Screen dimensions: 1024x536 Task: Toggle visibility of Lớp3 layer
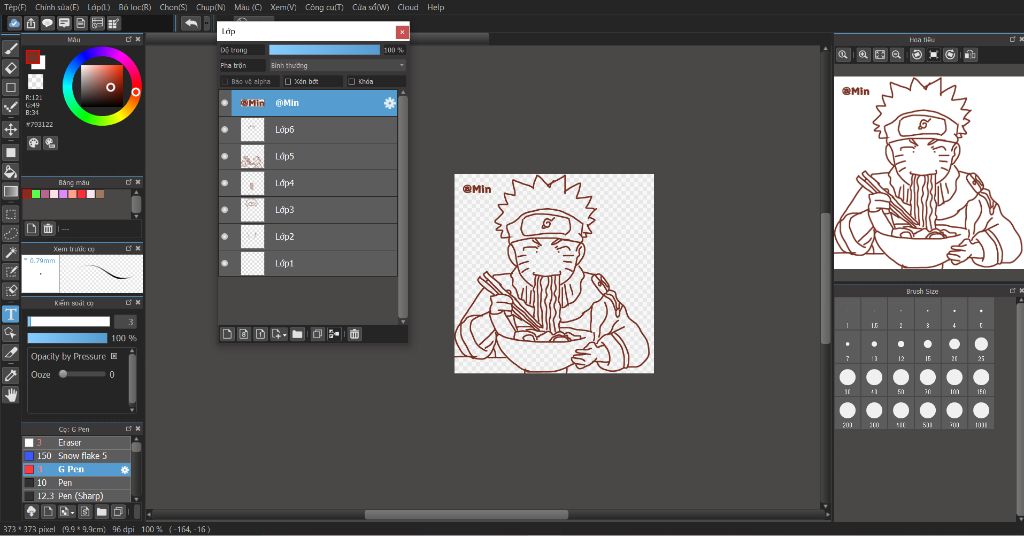click(225, 210)
